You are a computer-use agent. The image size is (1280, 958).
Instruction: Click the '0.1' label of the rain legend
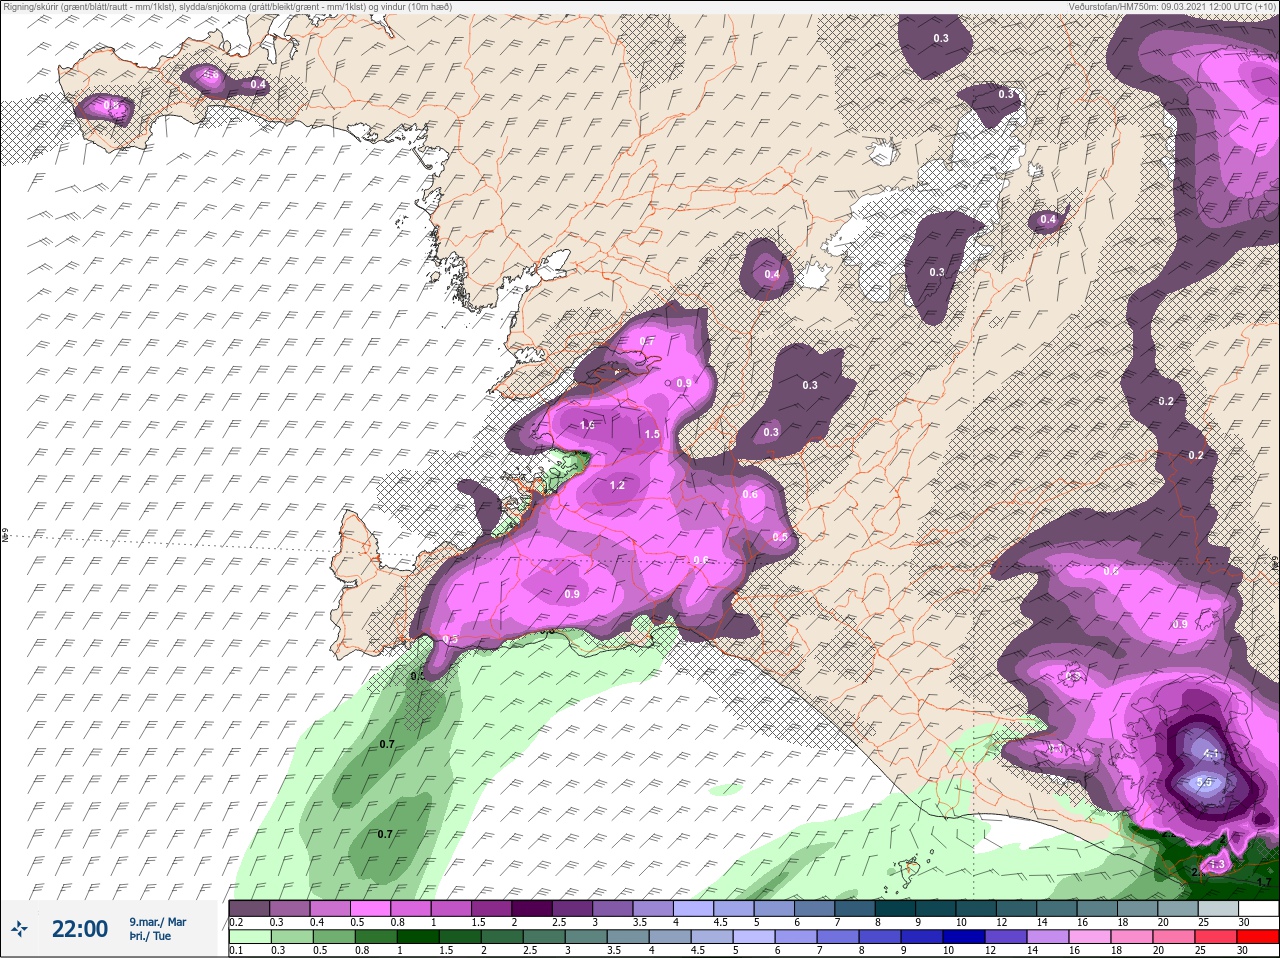[x=236, y=949]
